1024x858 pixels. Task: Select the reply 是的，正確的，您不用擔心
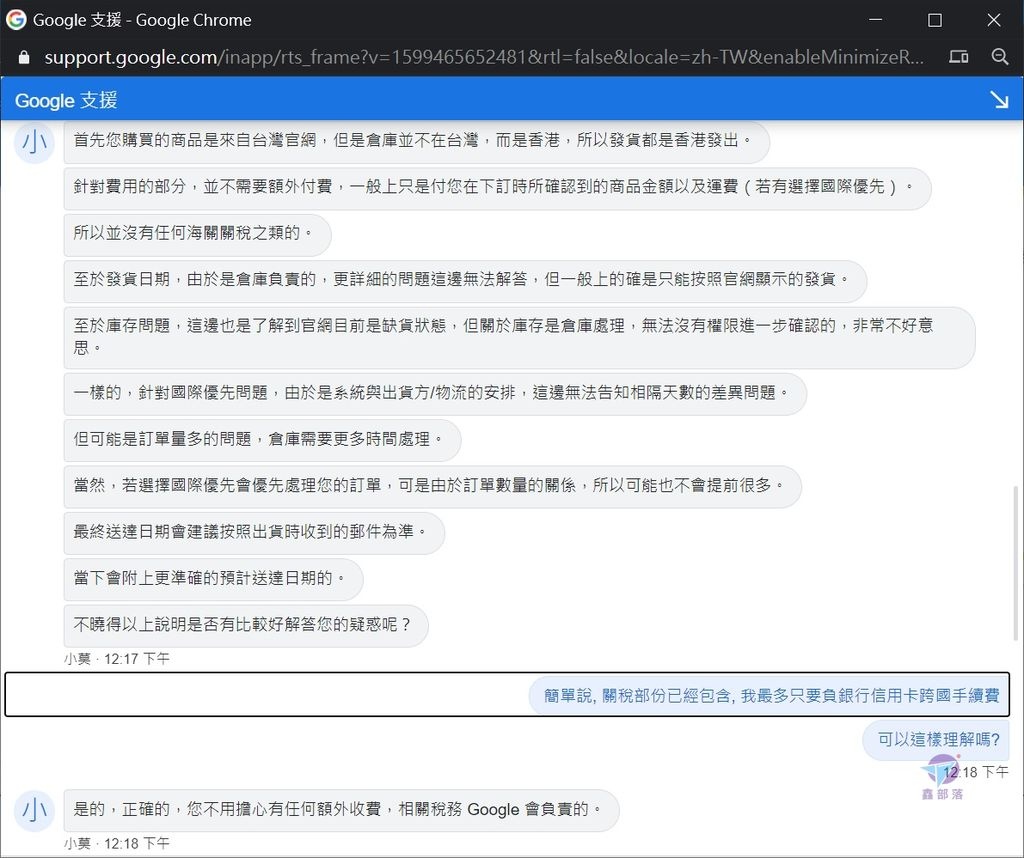click(341, 810)
